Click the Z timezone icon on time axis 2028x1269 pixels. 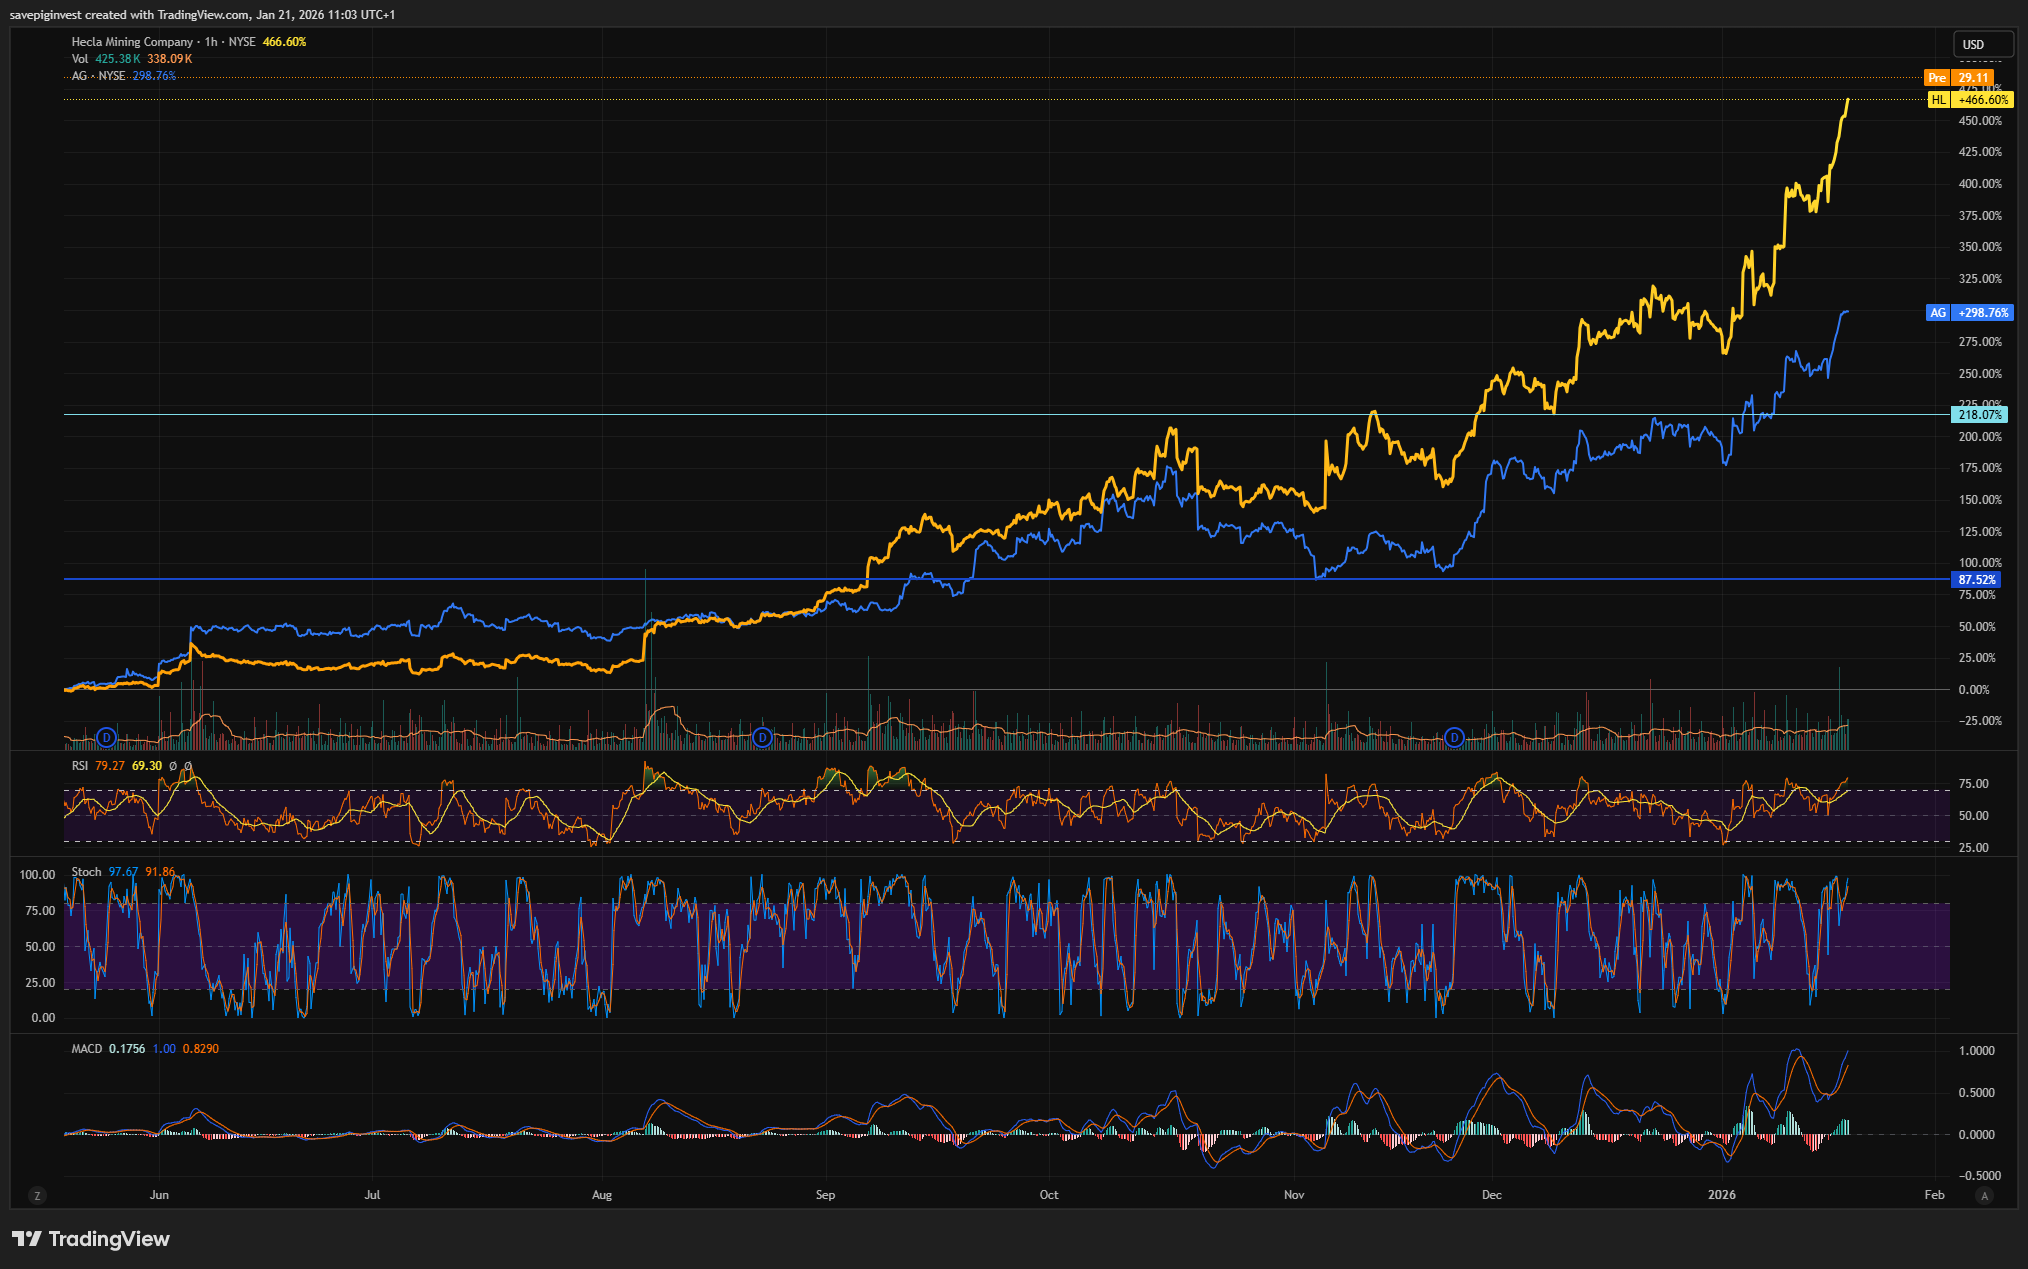(x=38, y=1196)
